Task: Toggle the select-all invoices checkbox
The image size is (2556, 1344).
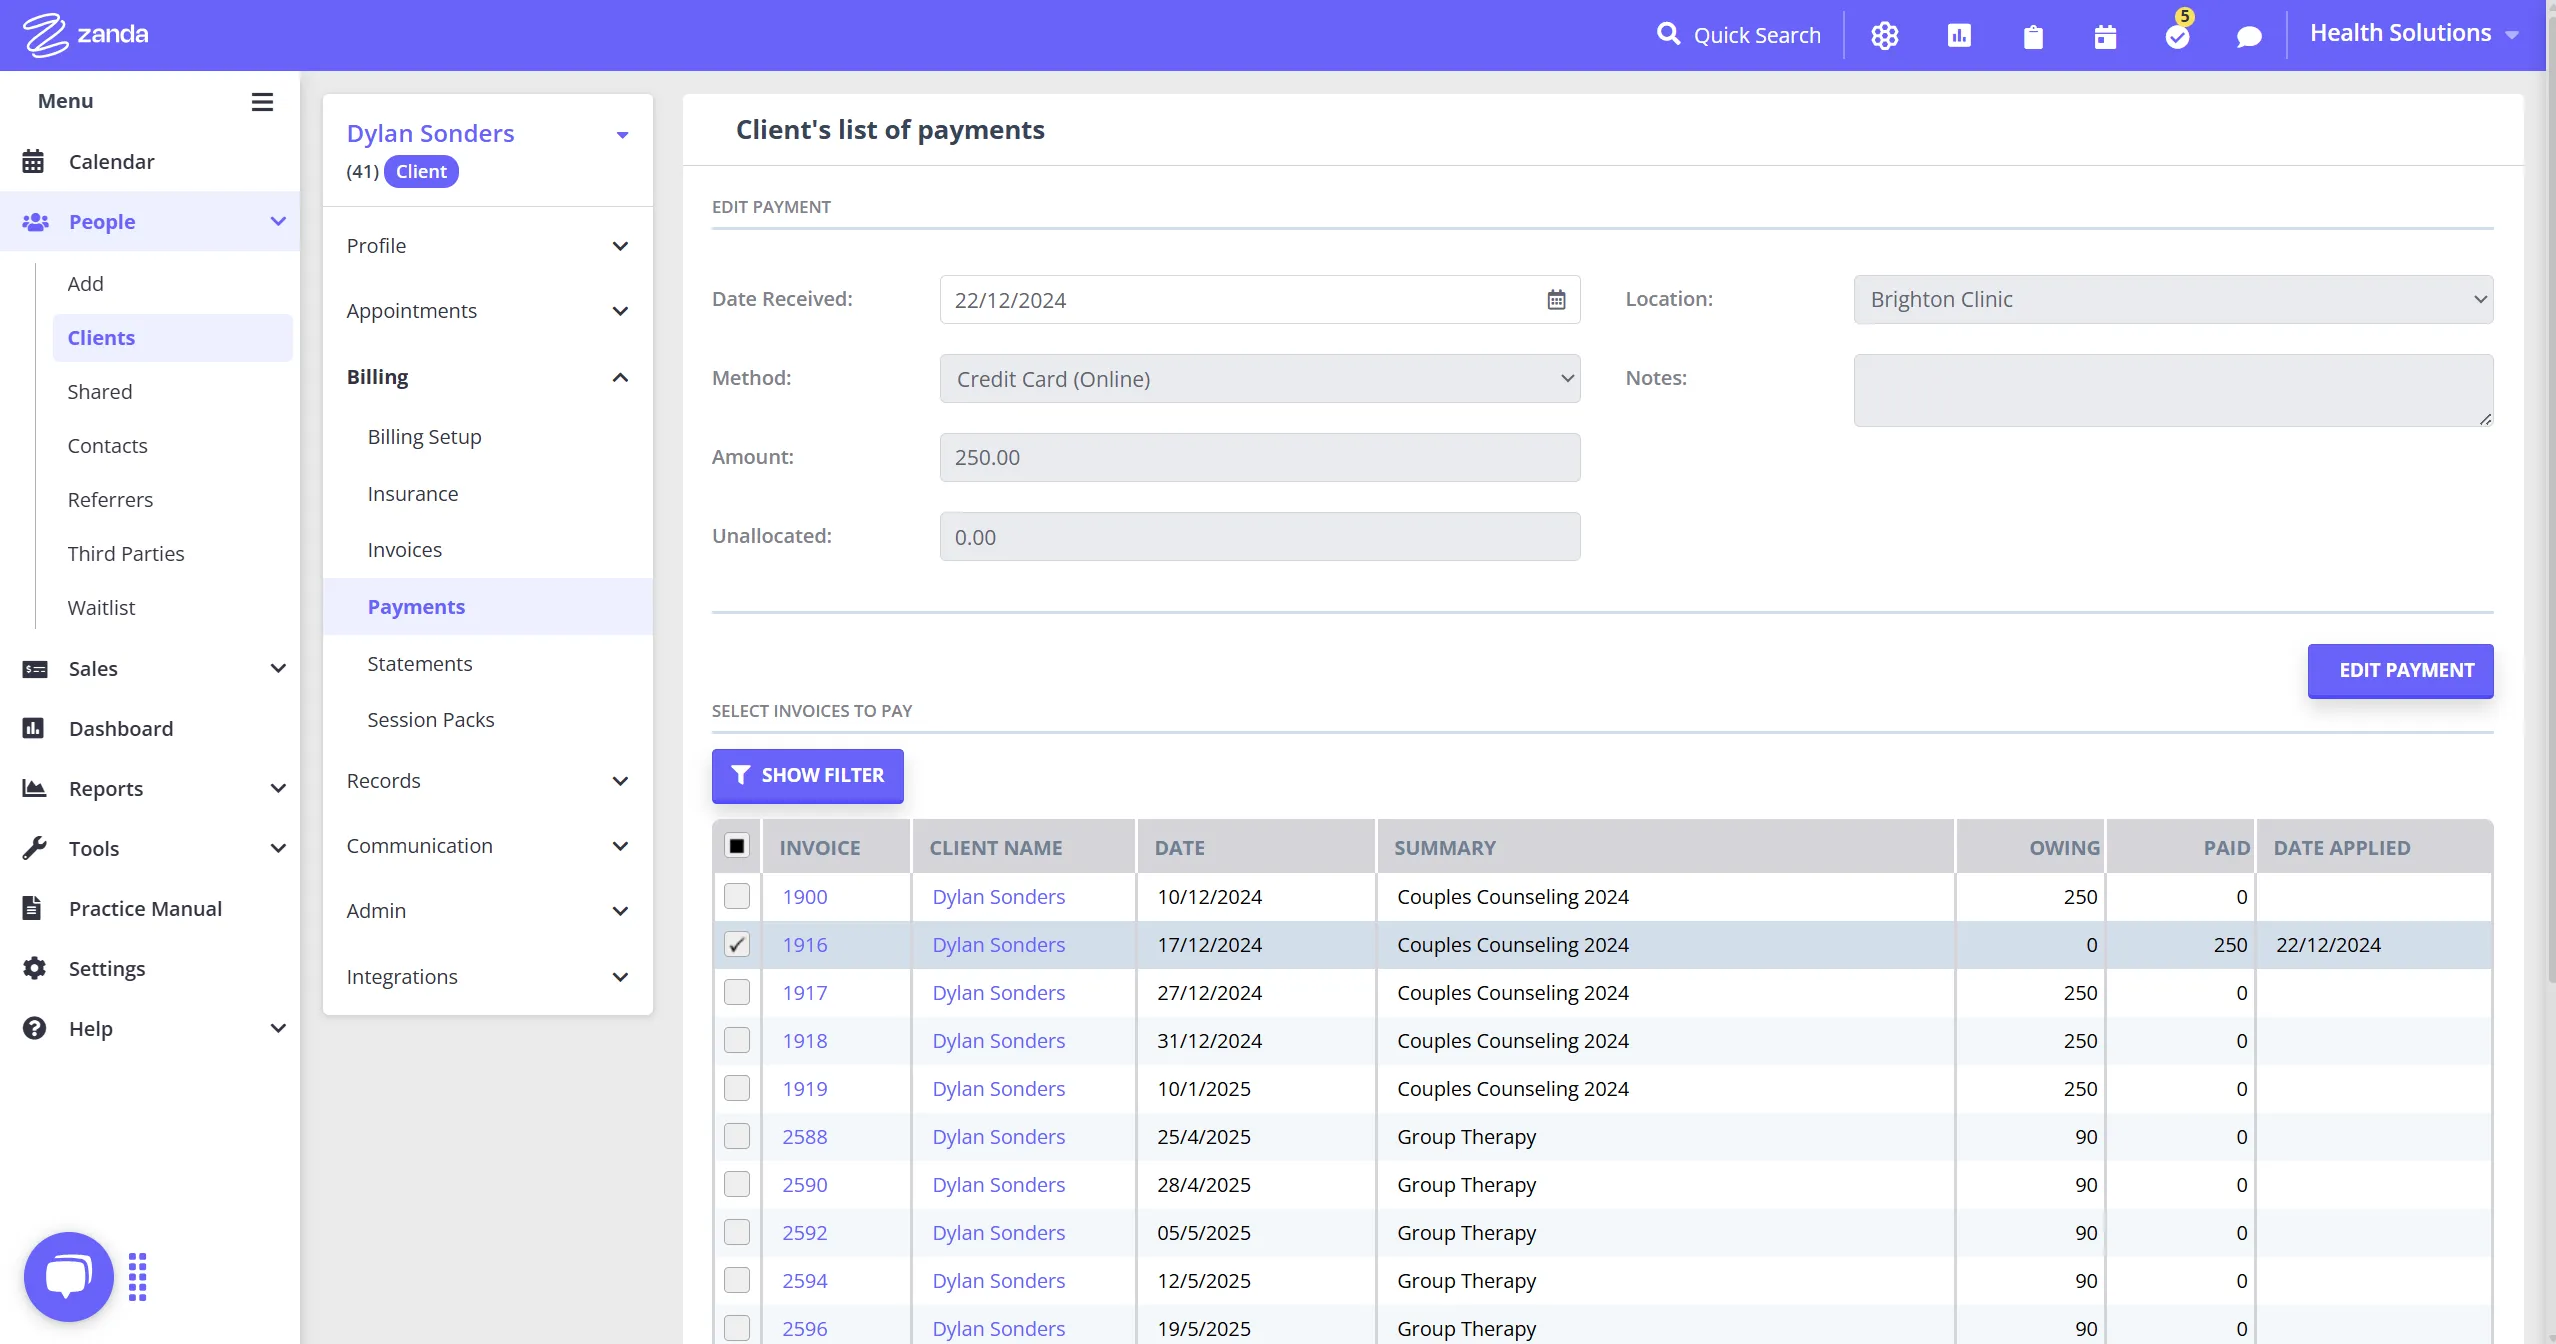Action: pyautogui.click(x=737, y=845)
